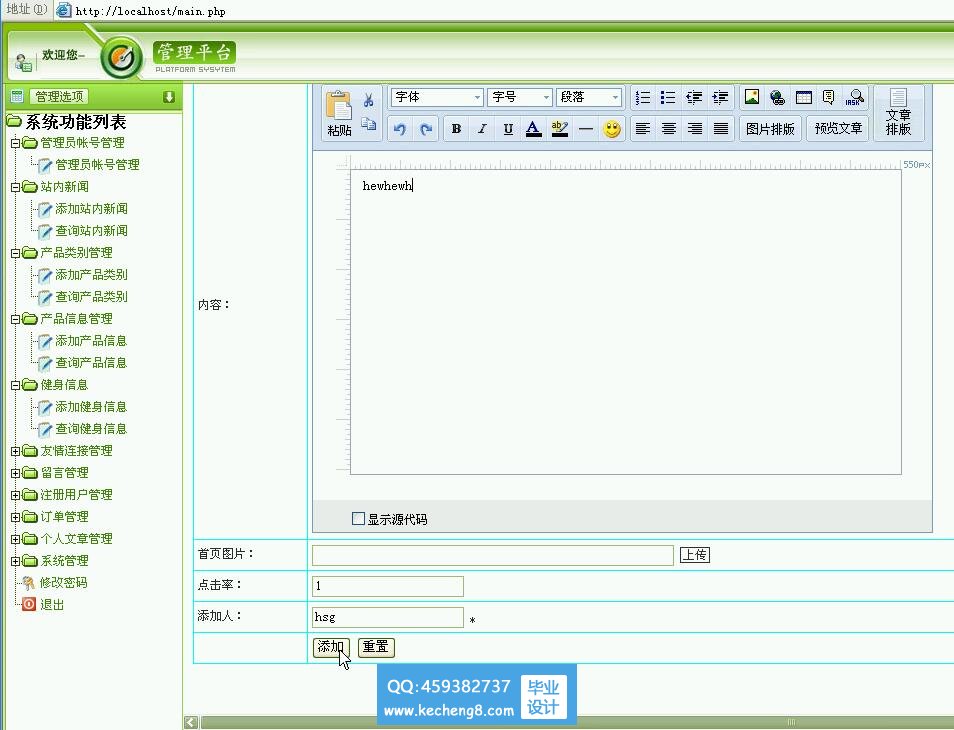
Task: Check the 显示源代码 checkbox
Action: point(358,518)
